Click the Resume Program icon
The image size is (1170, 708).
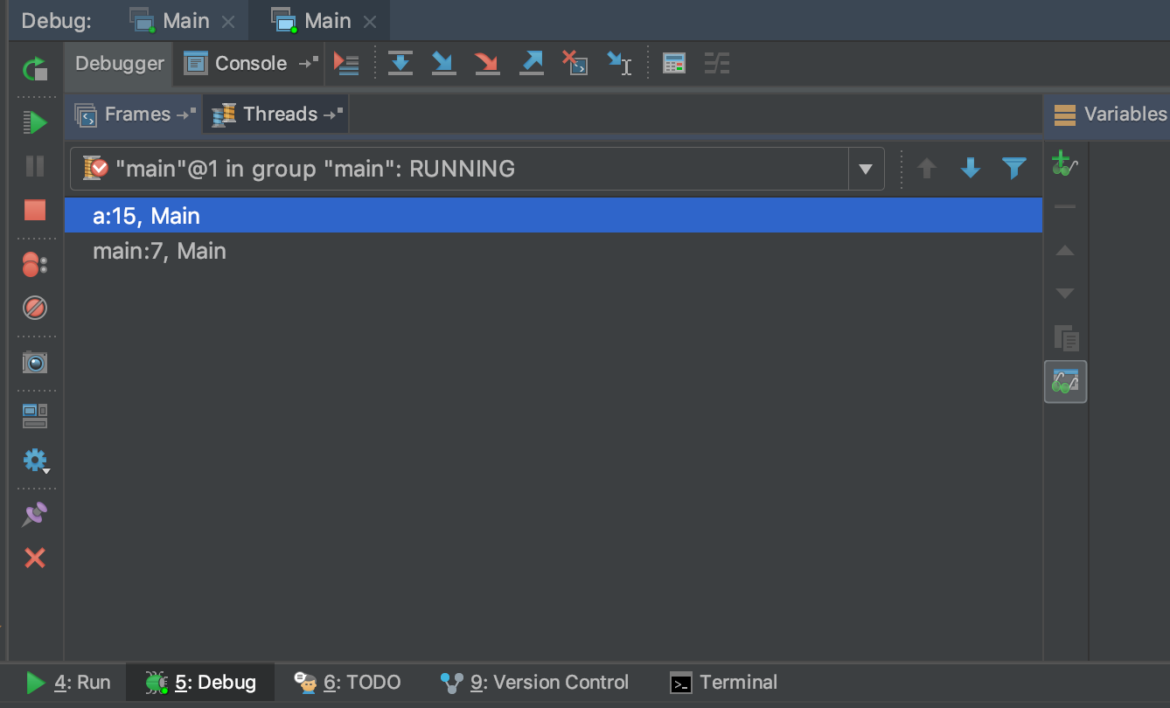click(x=36, y=122)
